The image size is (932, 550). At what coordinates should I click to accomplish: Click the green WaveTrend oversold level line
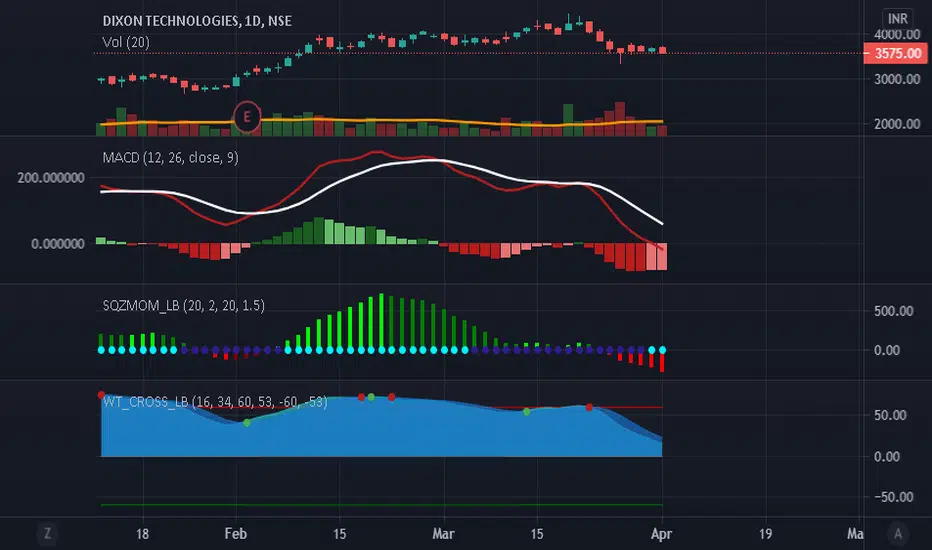382,505
